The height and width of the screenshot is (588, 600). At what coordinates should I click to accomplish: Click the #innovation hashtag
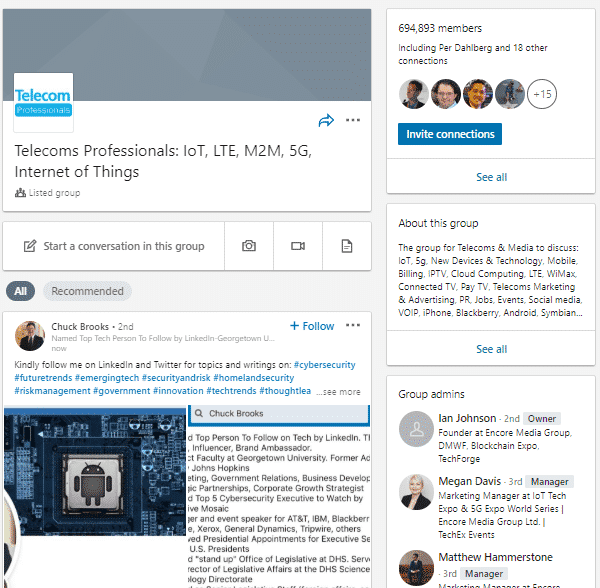click(178, 391)
